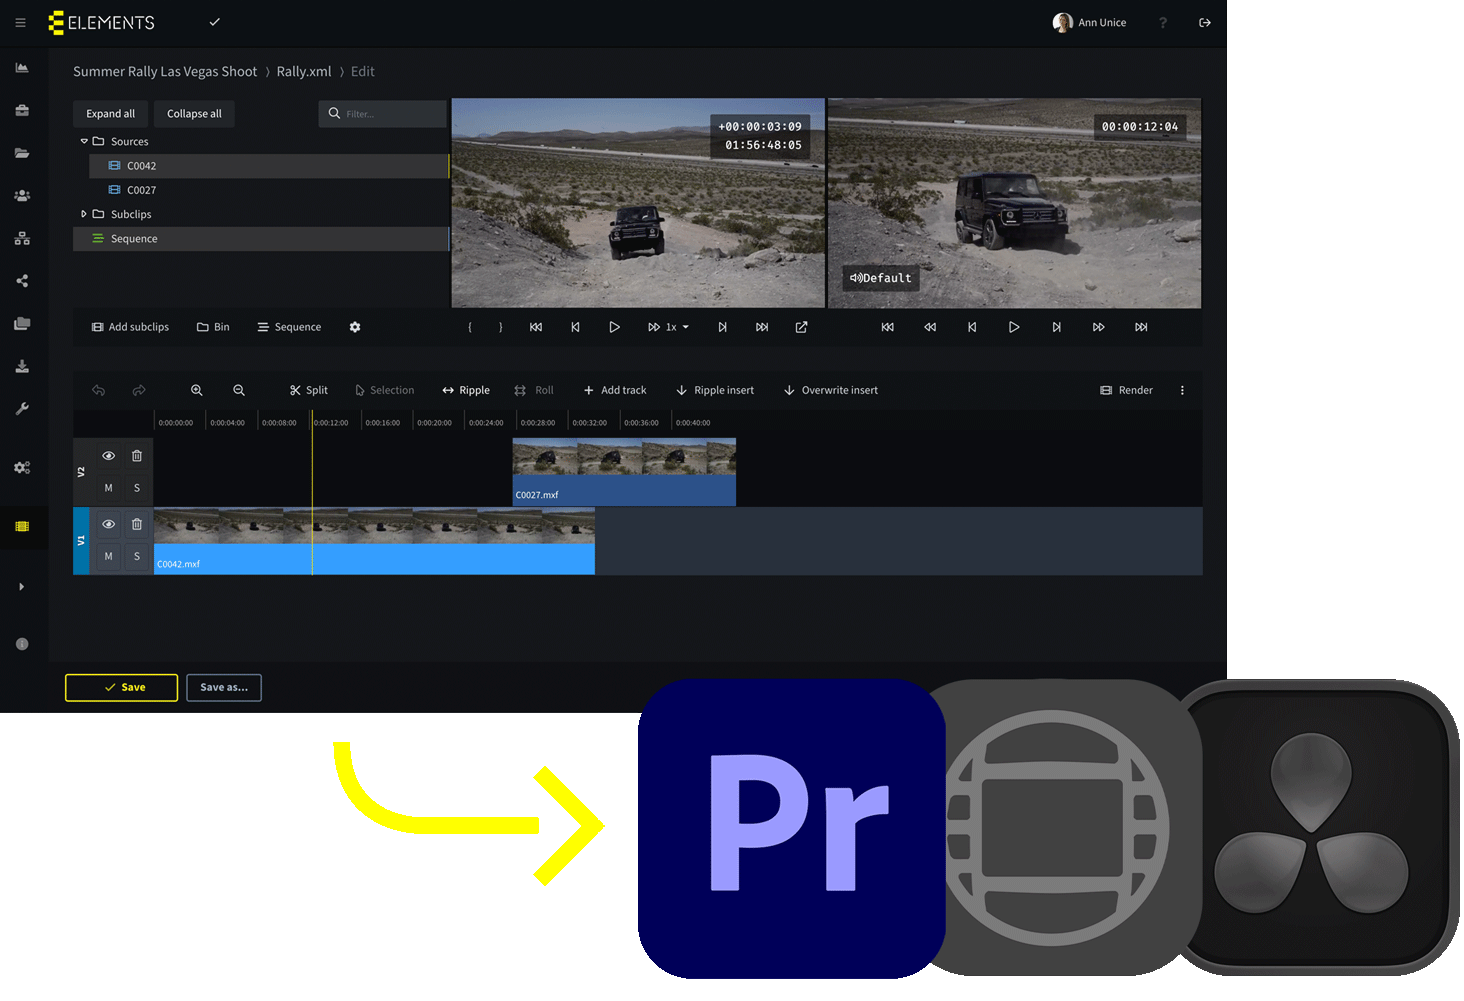The width and height of the screenshot is (1464, 1001).
Task: Solo track V2
Action: click(137, 488)
